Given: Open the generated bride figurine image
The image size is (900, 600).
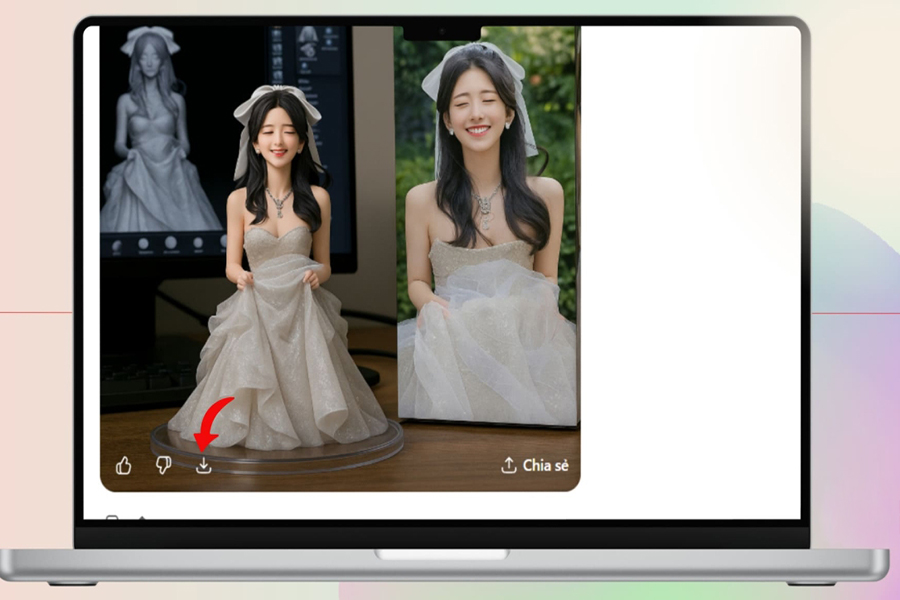Looking at the screenshot, I should (x=340, y=258).
